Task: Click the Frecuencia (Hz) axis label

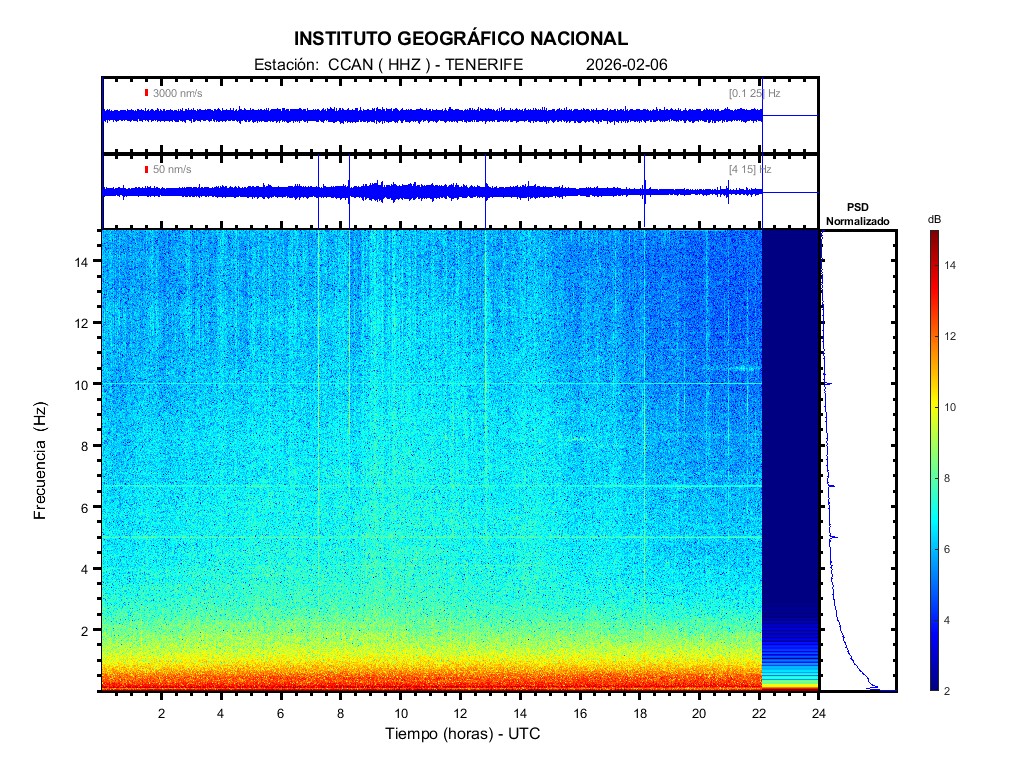Action: tap(41, 465)
